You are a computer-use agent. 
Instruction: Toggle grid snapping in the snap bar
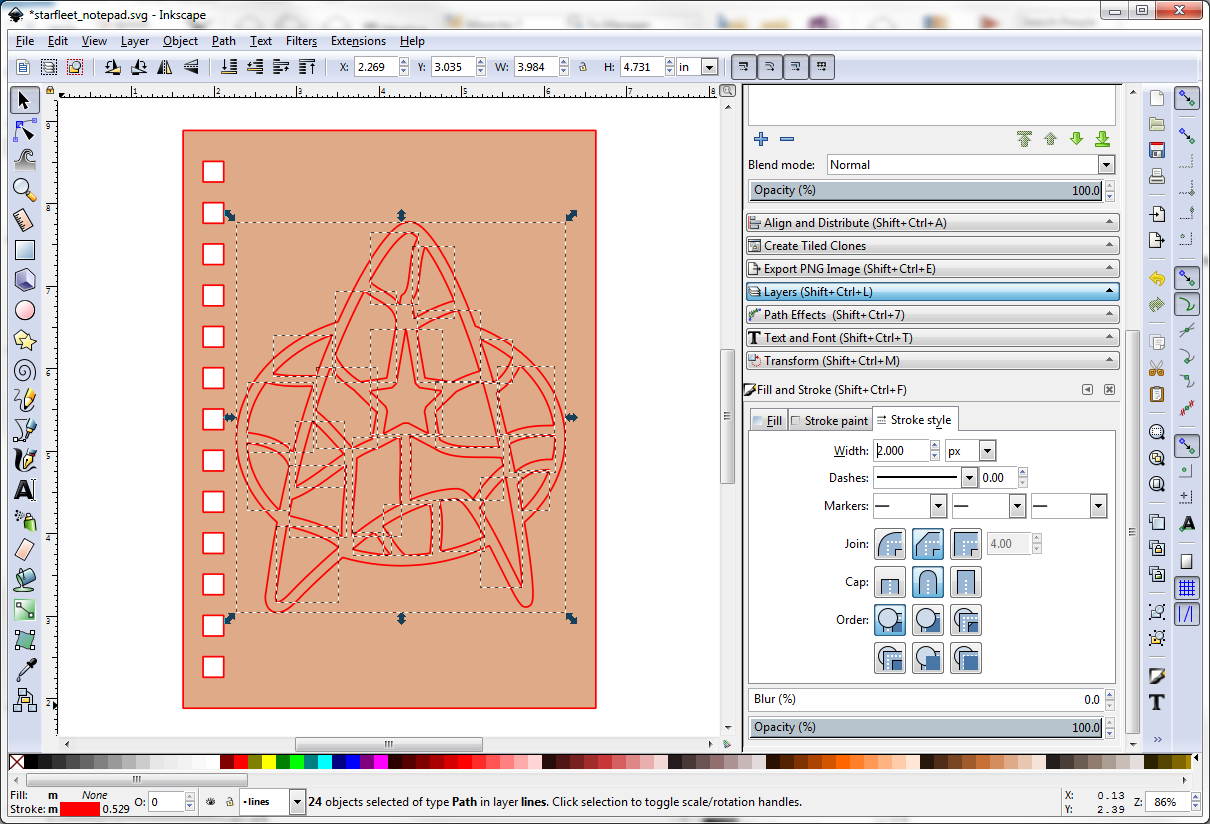pos(1187,588)
